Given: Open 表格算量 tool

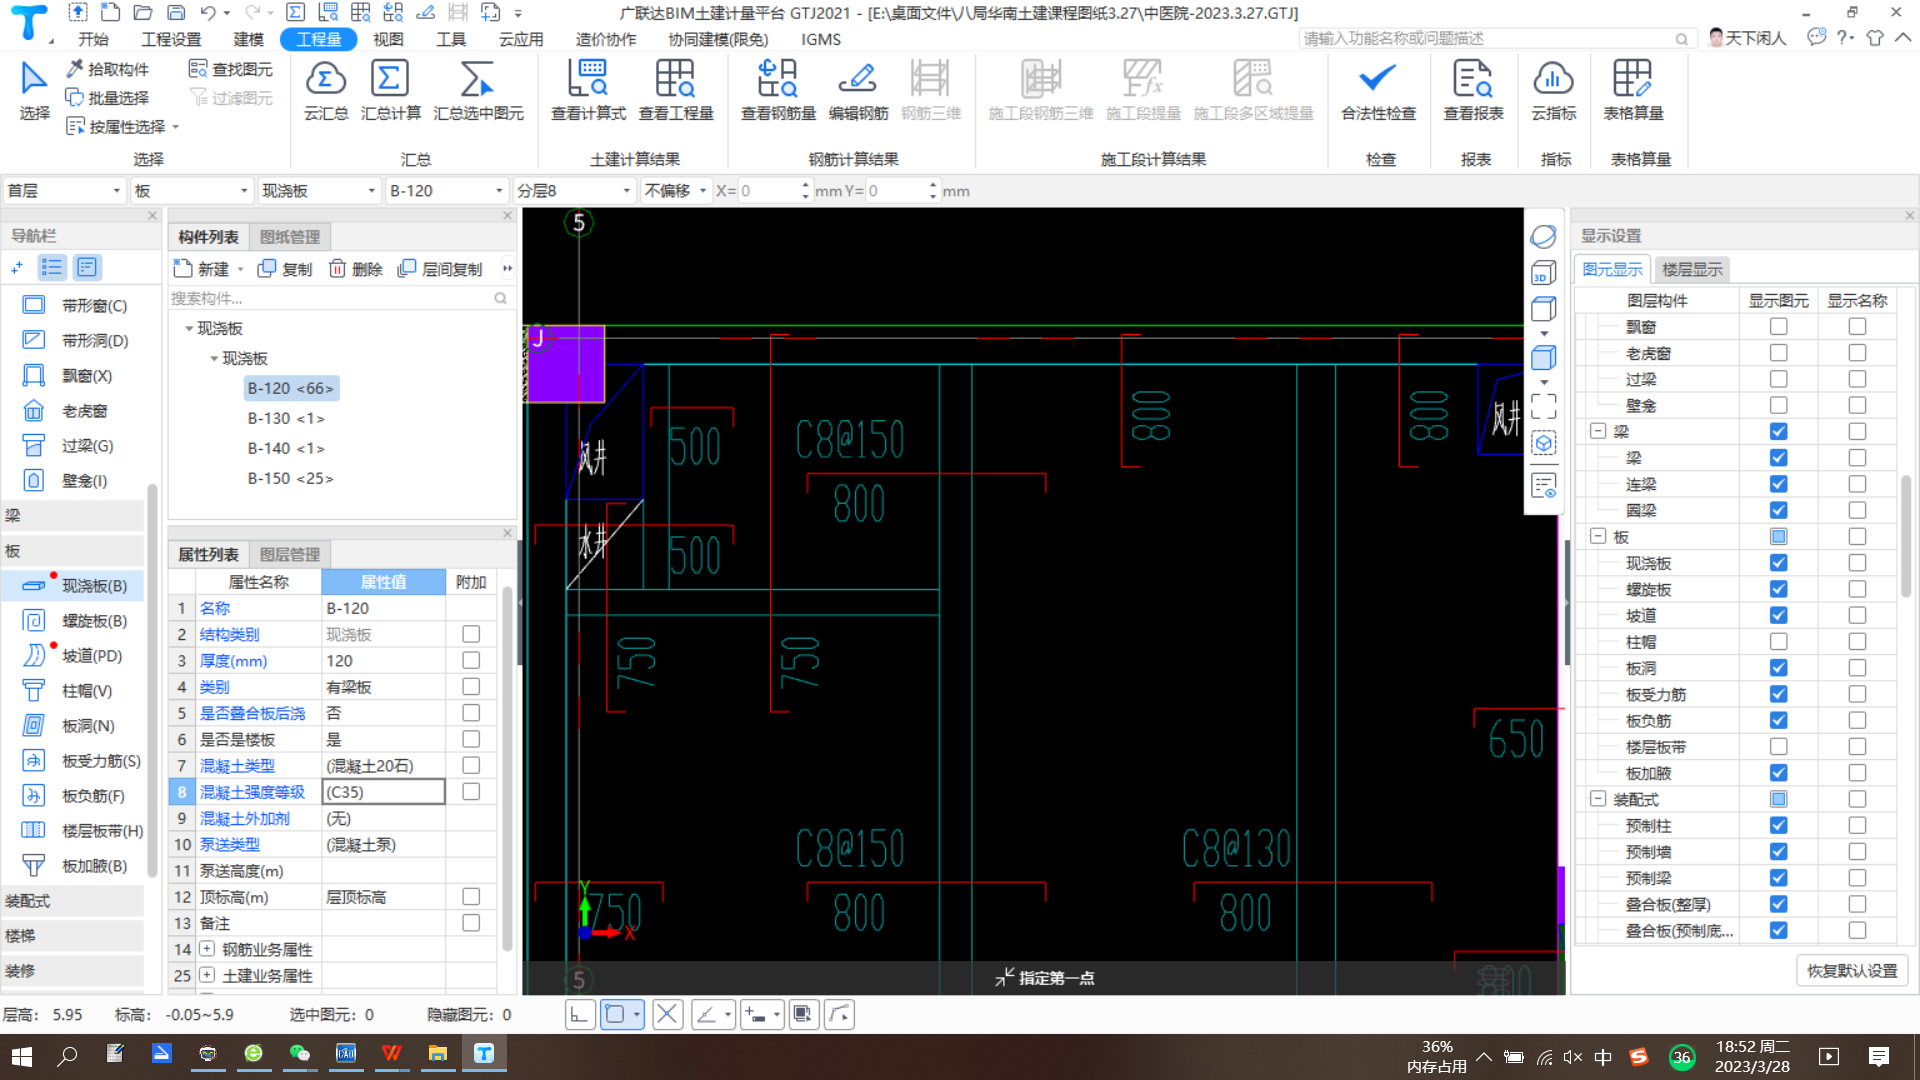Looking at the screenshot, I should [x=1633, y=90].
